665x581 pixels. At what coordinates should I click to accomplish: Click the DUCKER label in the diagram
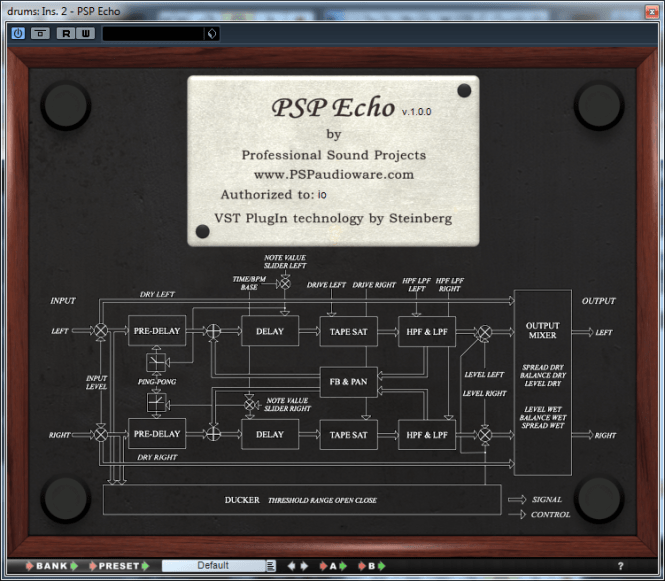pos(242,500)
